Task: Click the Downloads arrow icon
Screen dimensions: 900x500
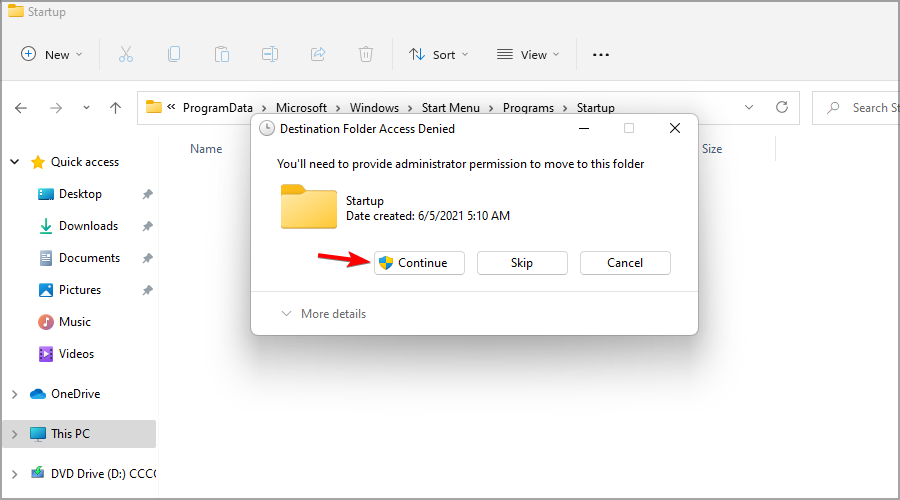Action: click(x=45, y=226)
